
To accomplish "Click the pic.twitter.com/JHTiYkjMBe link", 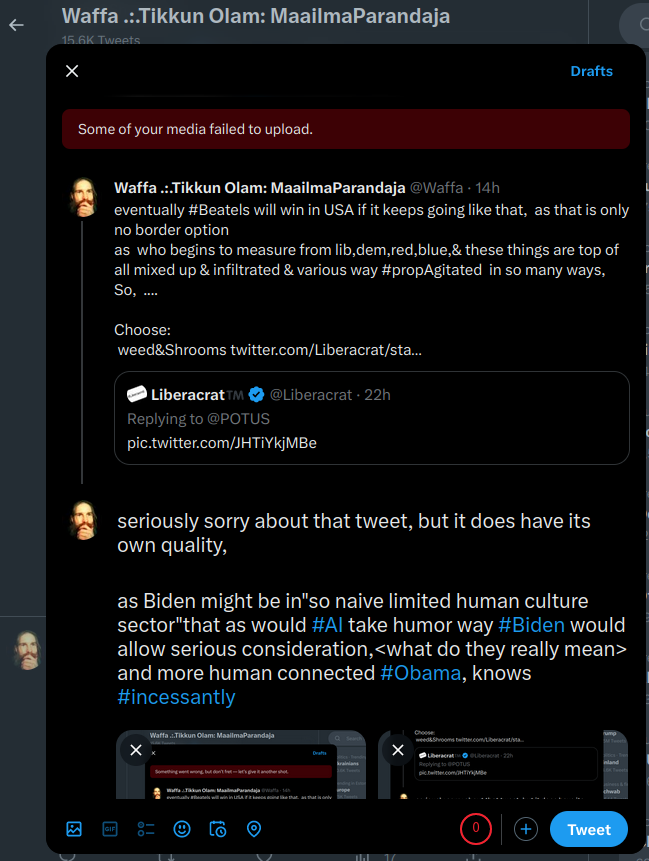I will (221, 442).
